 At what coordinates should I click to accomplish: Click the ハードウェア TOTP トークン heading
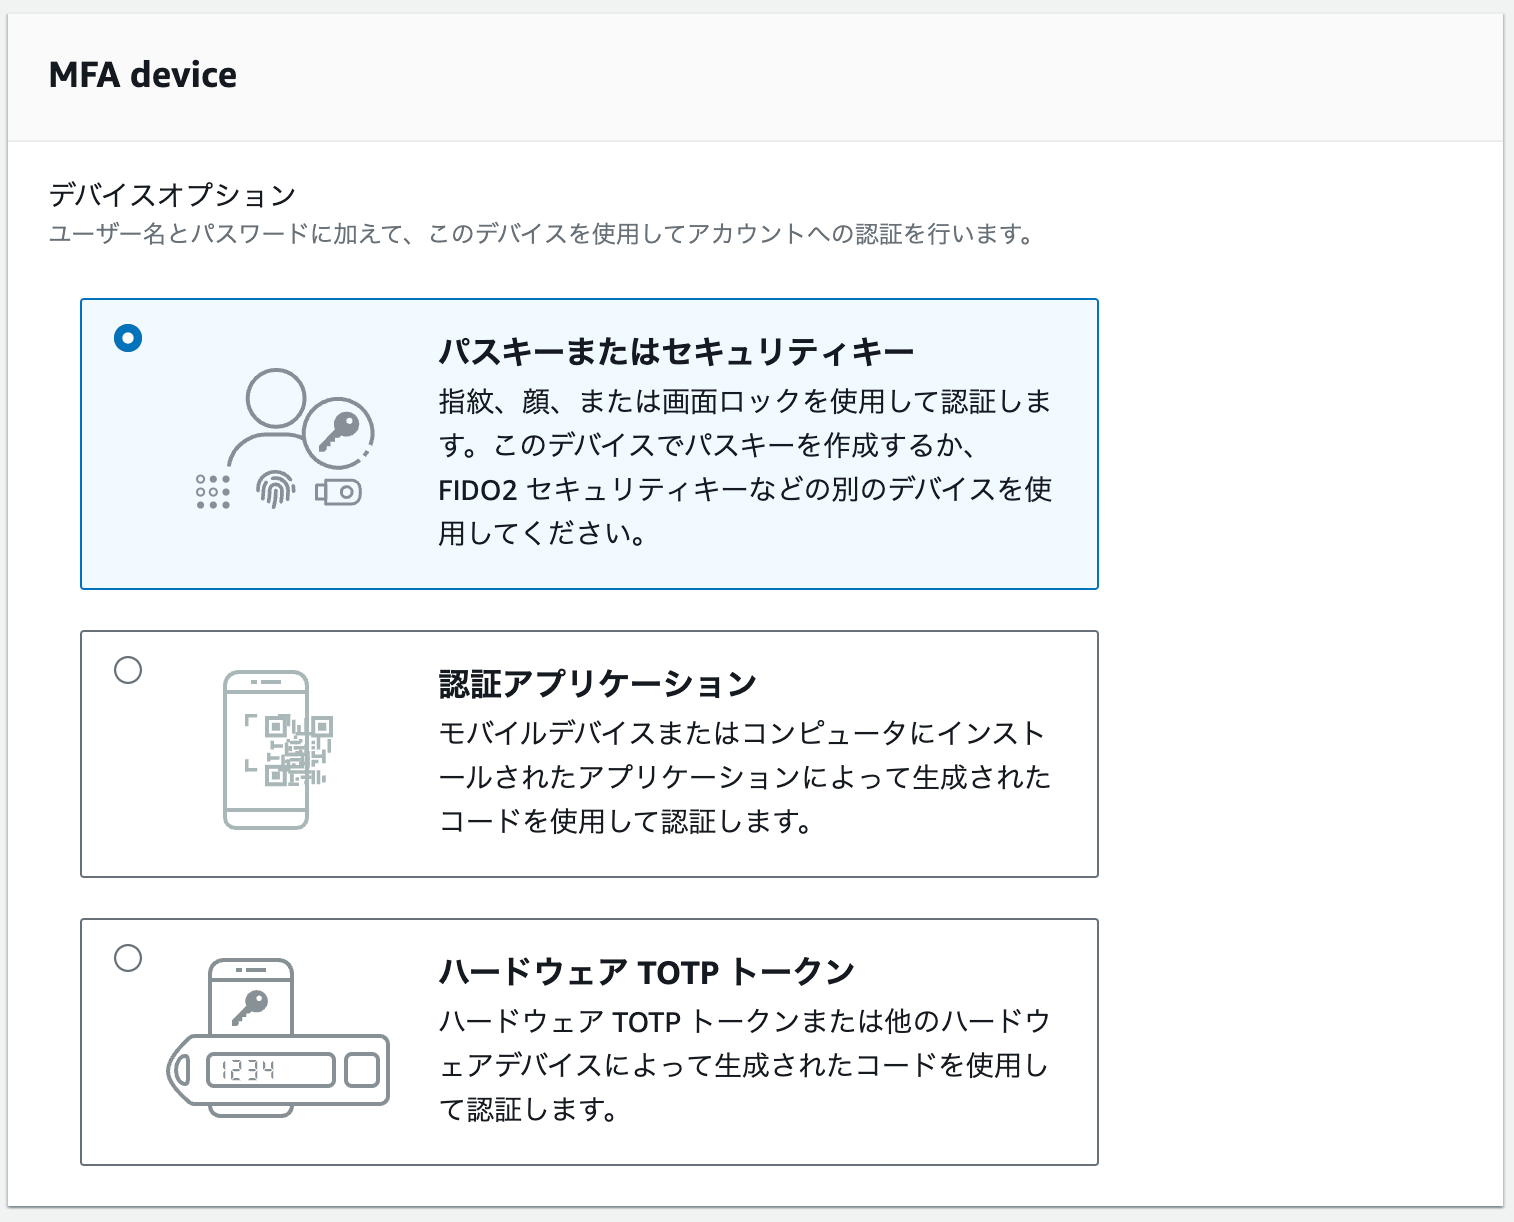coord(646,968)
